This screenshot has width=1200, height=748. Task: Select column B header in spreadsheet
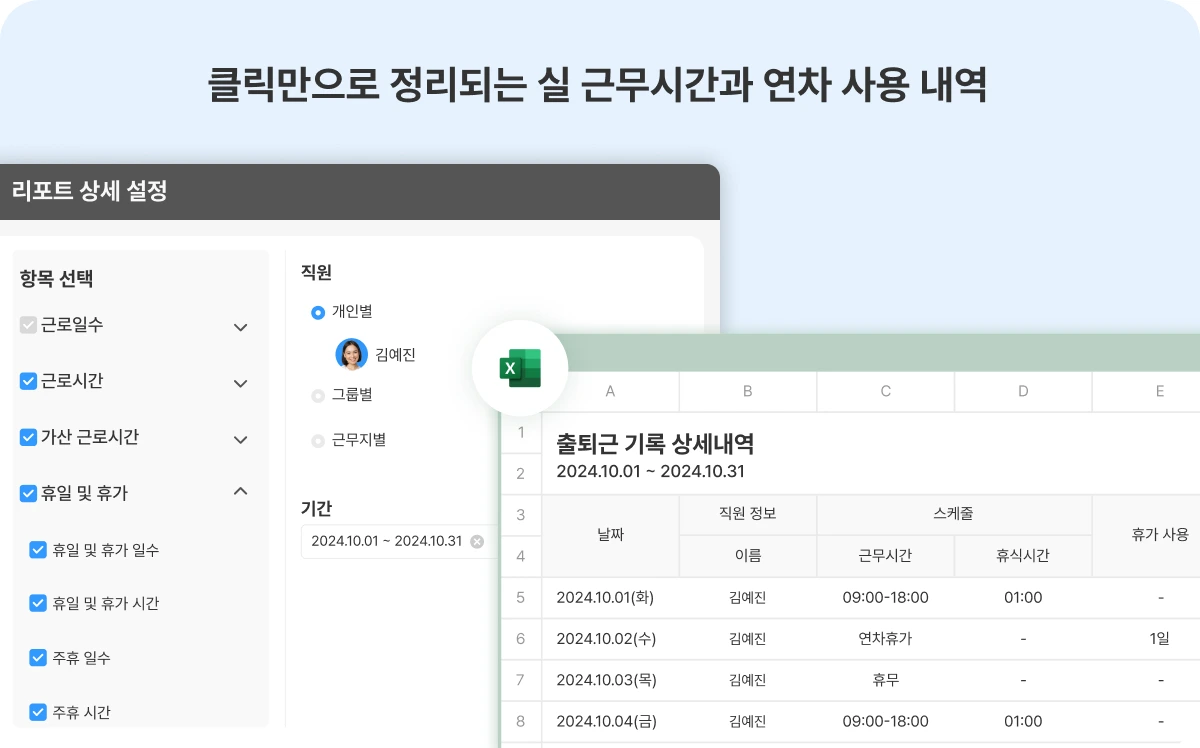pyautogui.click(x=748, y=392)
